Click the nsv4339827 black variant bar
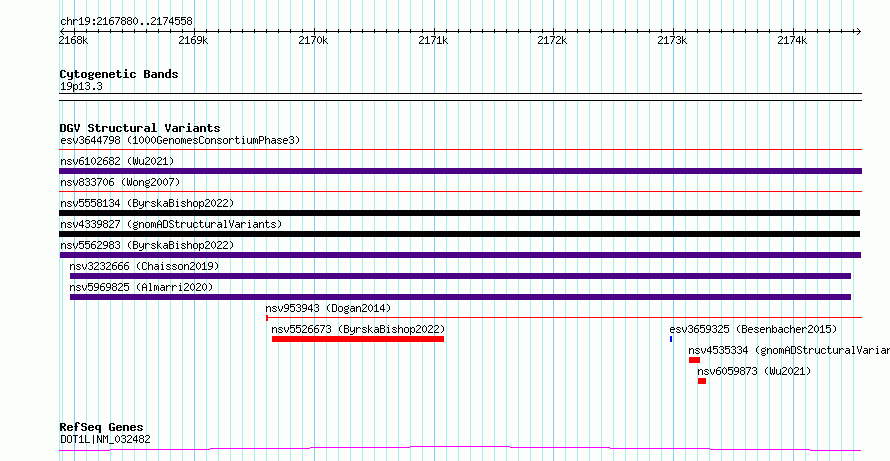Image resolution: width=890 pixels, height=461 pixels. coord(460,234)
